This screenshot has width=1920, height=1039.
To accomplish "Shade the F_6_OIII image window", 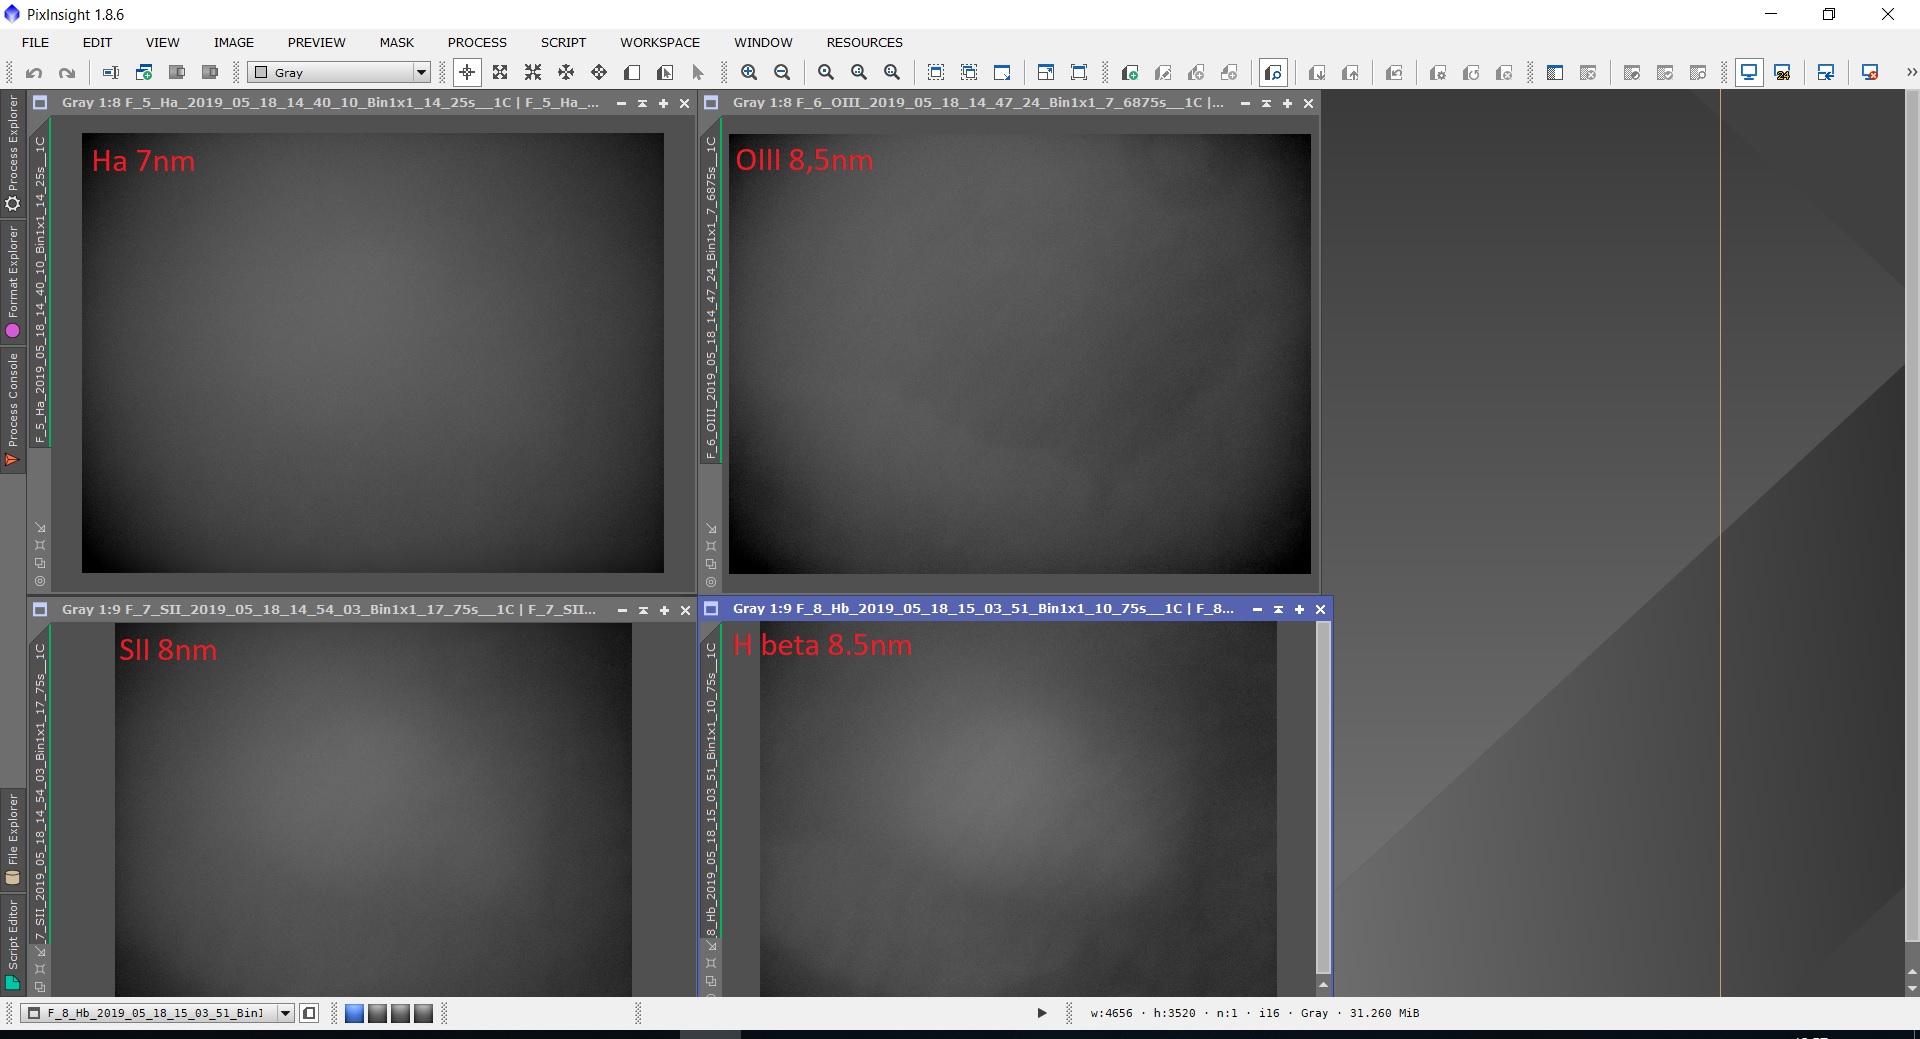I will [1266, 103].
